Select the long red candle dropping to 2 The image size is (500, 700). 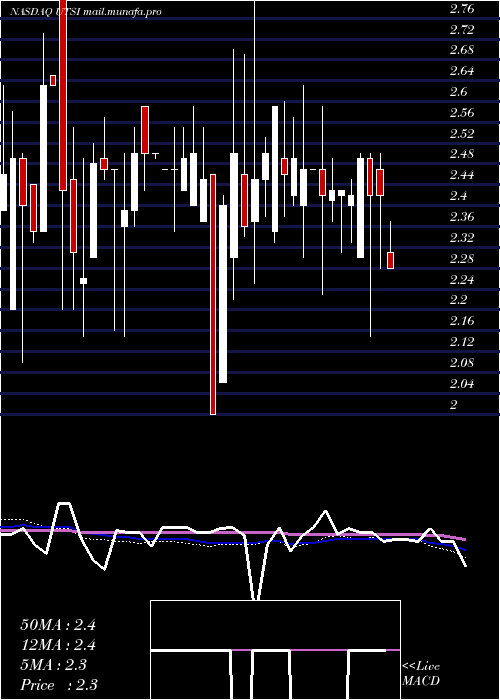pyautogui.click(x=213, y=294)
